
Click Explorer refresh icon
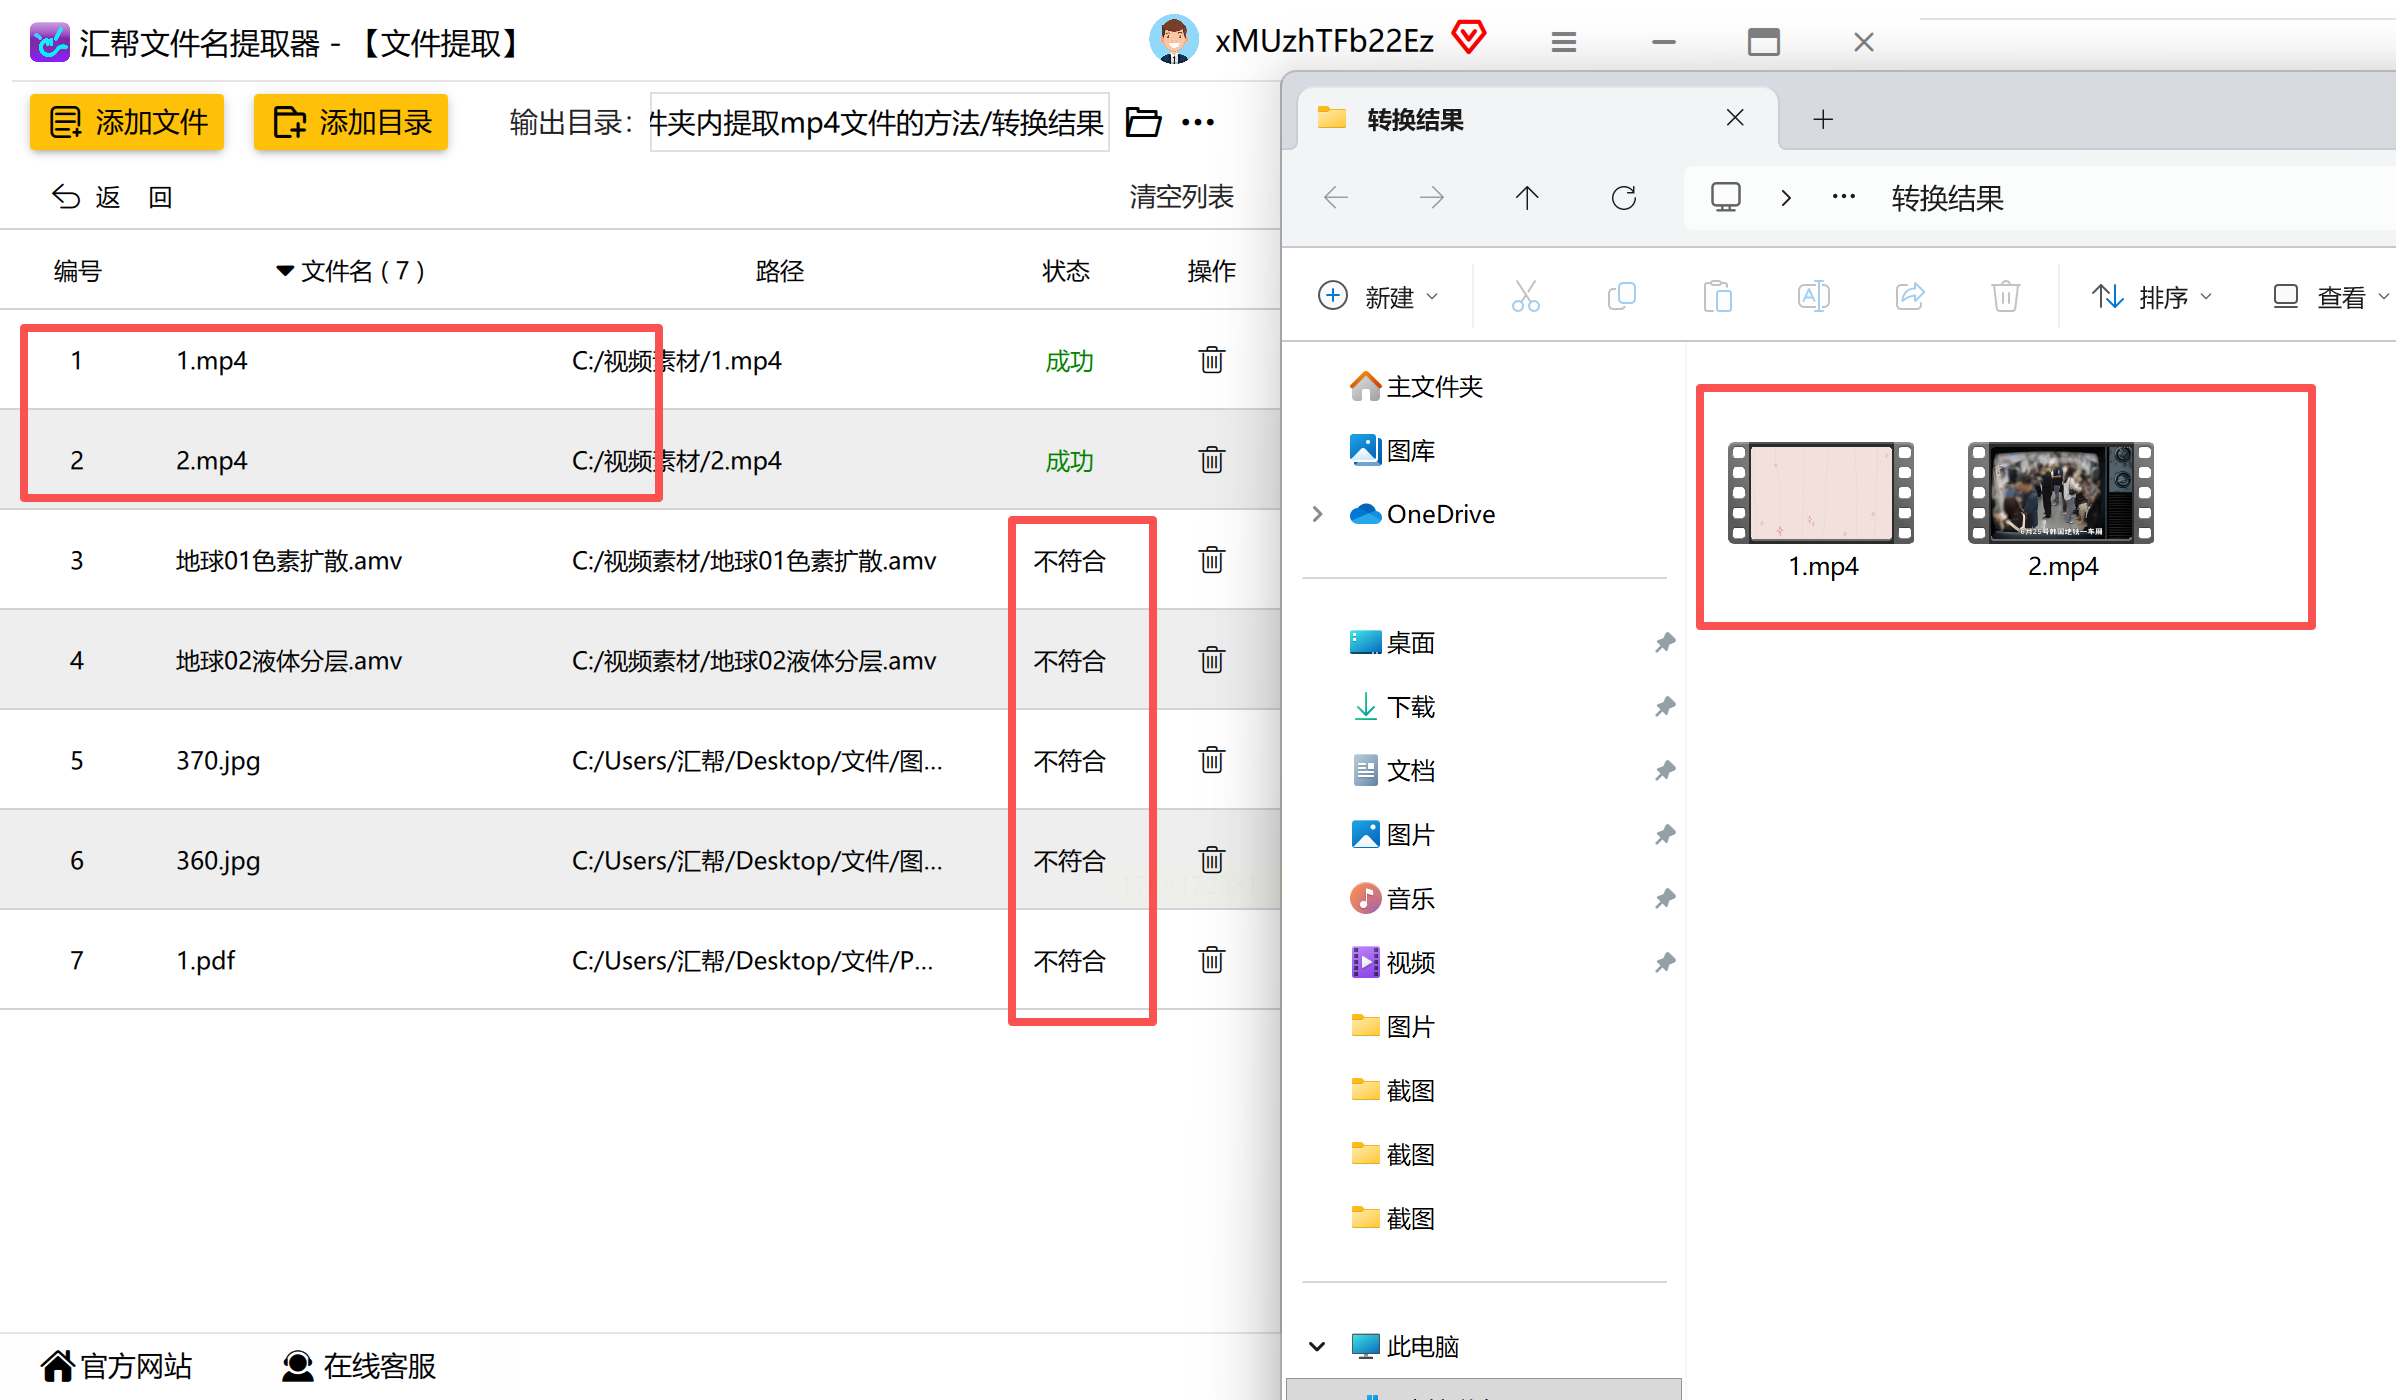coord(1623,198)
